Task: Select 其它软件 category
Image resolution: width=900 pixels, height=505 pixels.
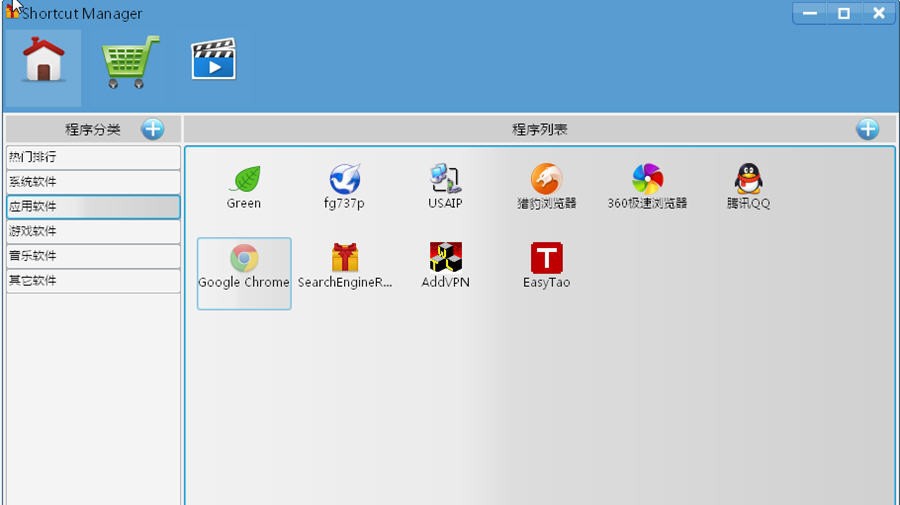Action: pos(93,281)
